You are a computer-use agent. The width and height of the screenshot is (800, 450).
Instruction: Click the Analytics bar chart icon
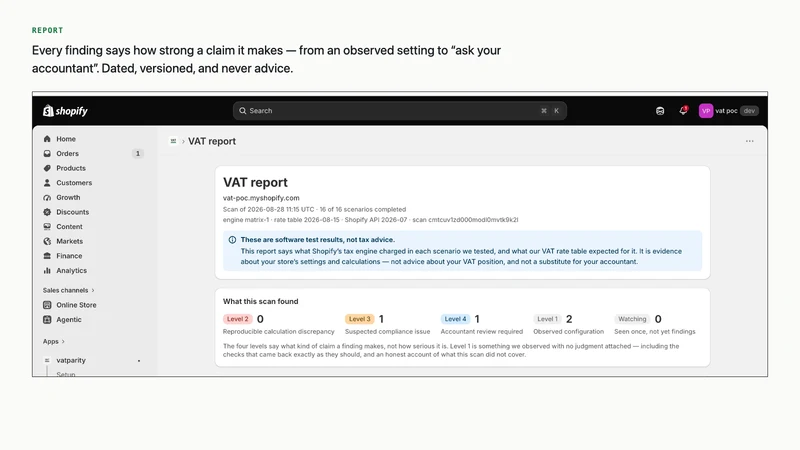[x=47, y=270]
